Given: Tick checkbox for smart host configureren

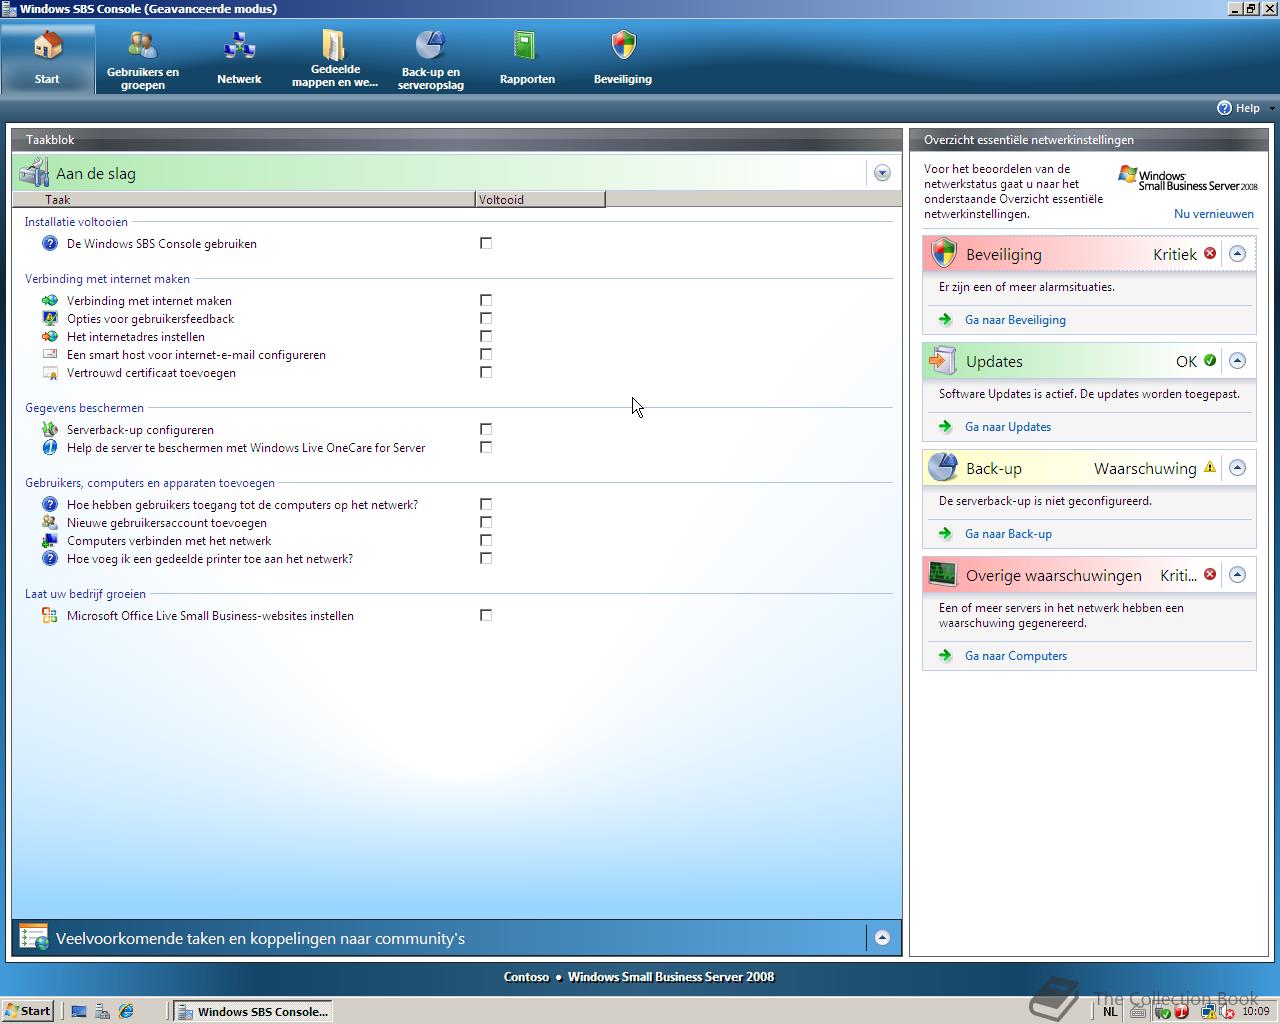Looking at the screenshot, I should click(x=486, y=354).
